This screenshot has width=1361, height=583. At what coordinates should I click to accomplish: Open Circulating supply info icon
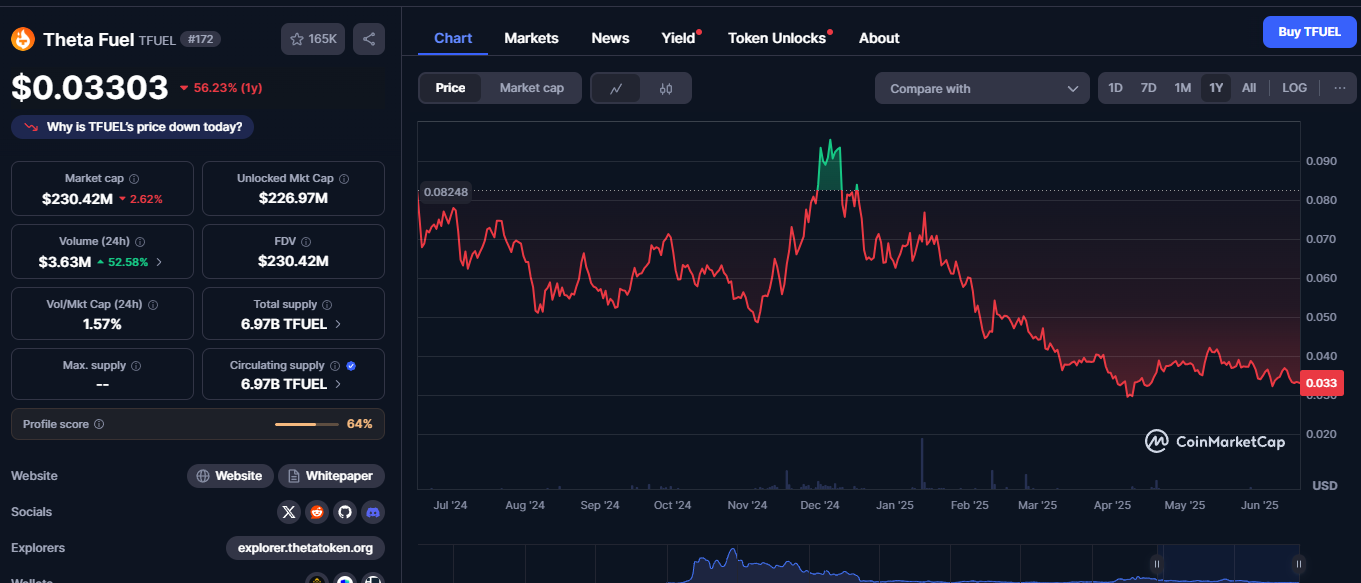(x=335, y=366)
